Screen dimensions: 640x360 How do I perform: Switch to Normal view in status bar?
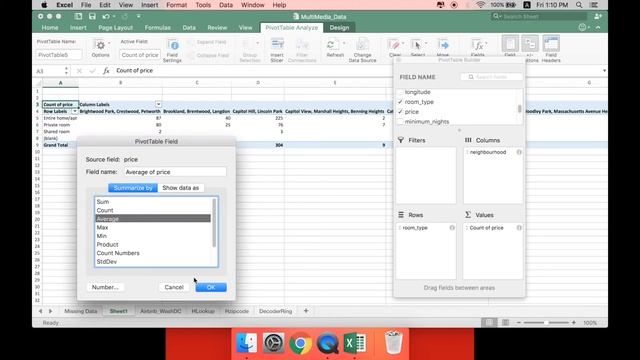pos(489,322)
